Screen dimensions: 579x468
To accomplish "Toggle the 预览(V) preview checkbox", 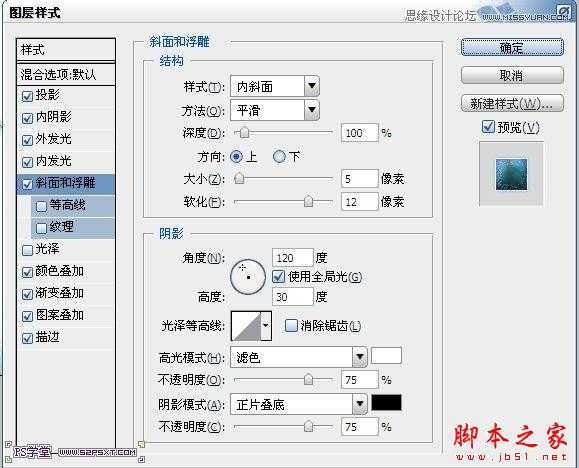I will (488, 127).
